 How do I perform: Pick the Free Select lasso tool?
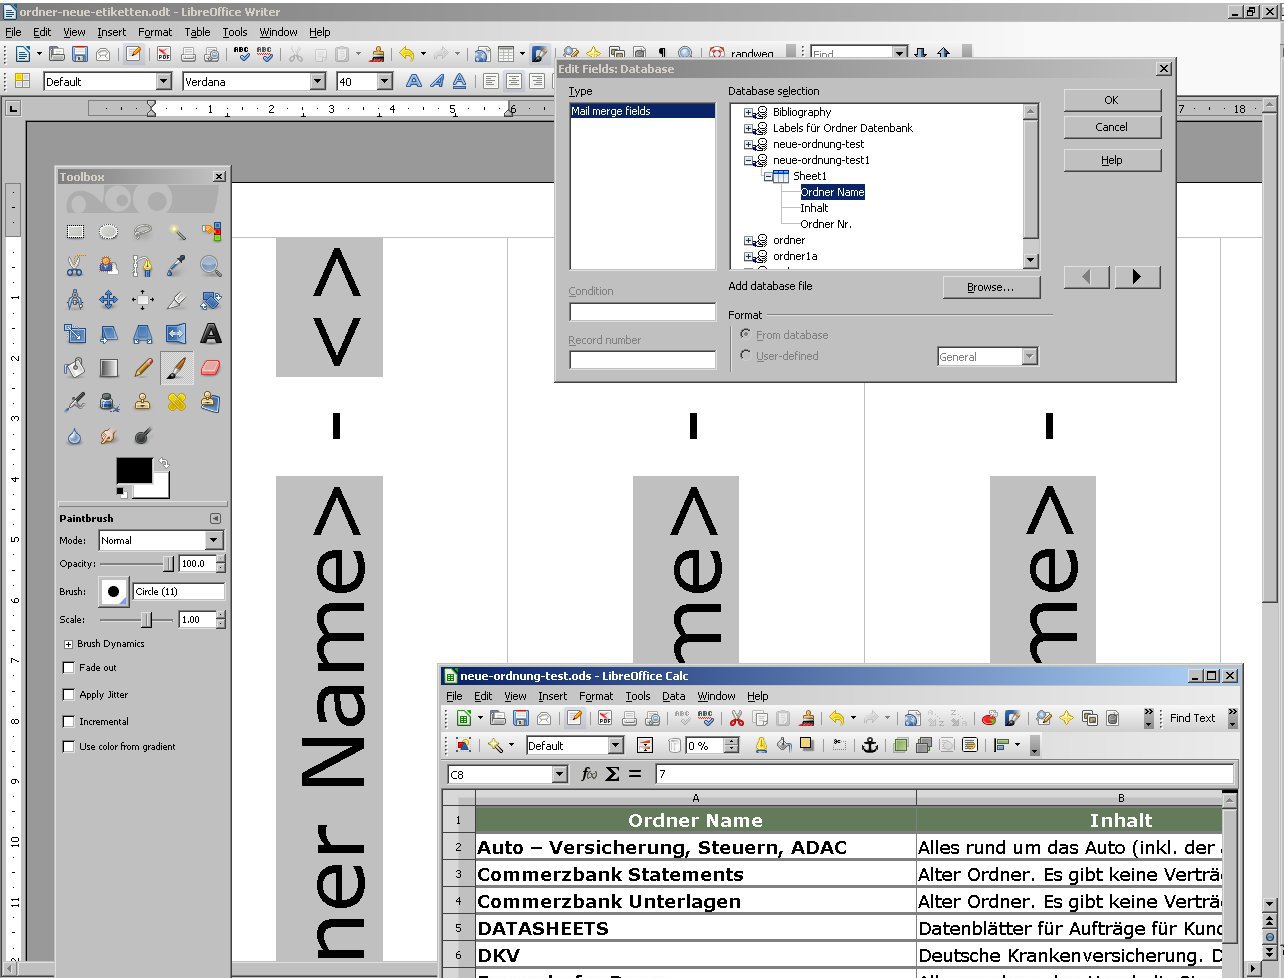coord(143,232)
